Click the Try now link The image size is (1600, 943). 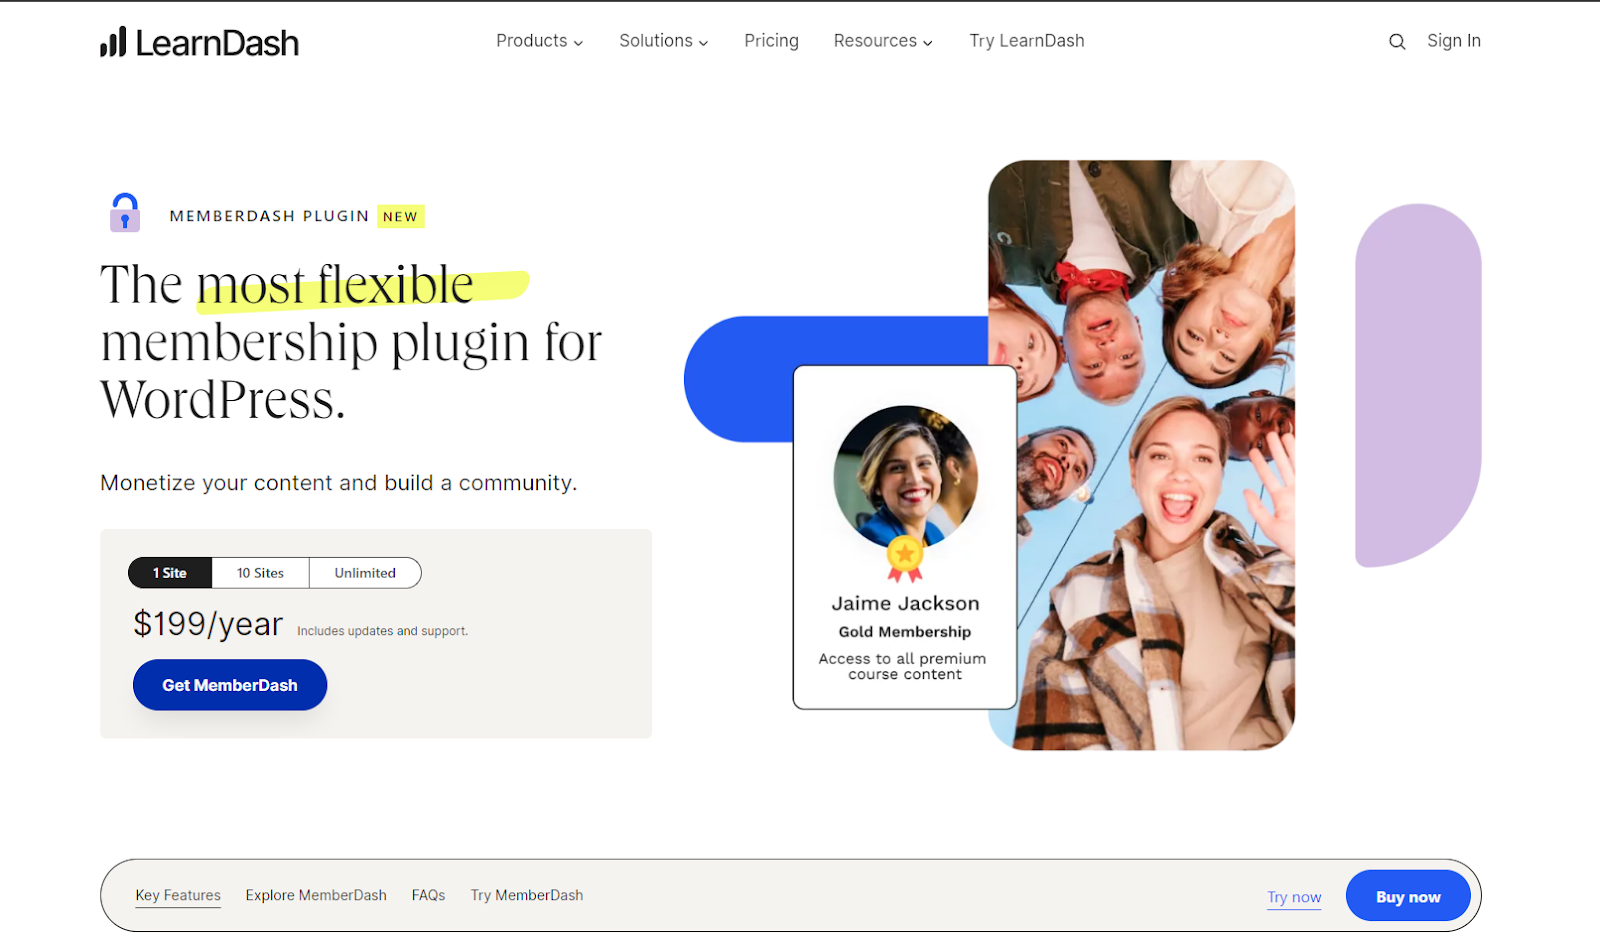click(1294, 897)
